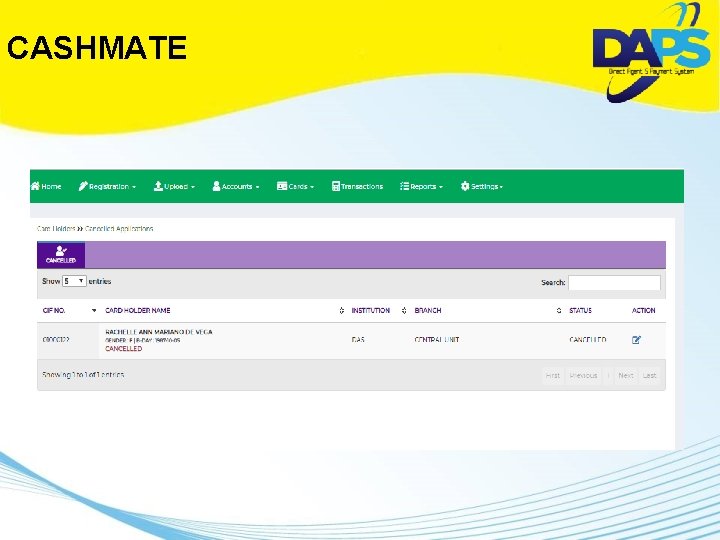Screen dimensions: 720x540
Task: Select the purple Cancelled tab
Action: click(x=61, y=255)
